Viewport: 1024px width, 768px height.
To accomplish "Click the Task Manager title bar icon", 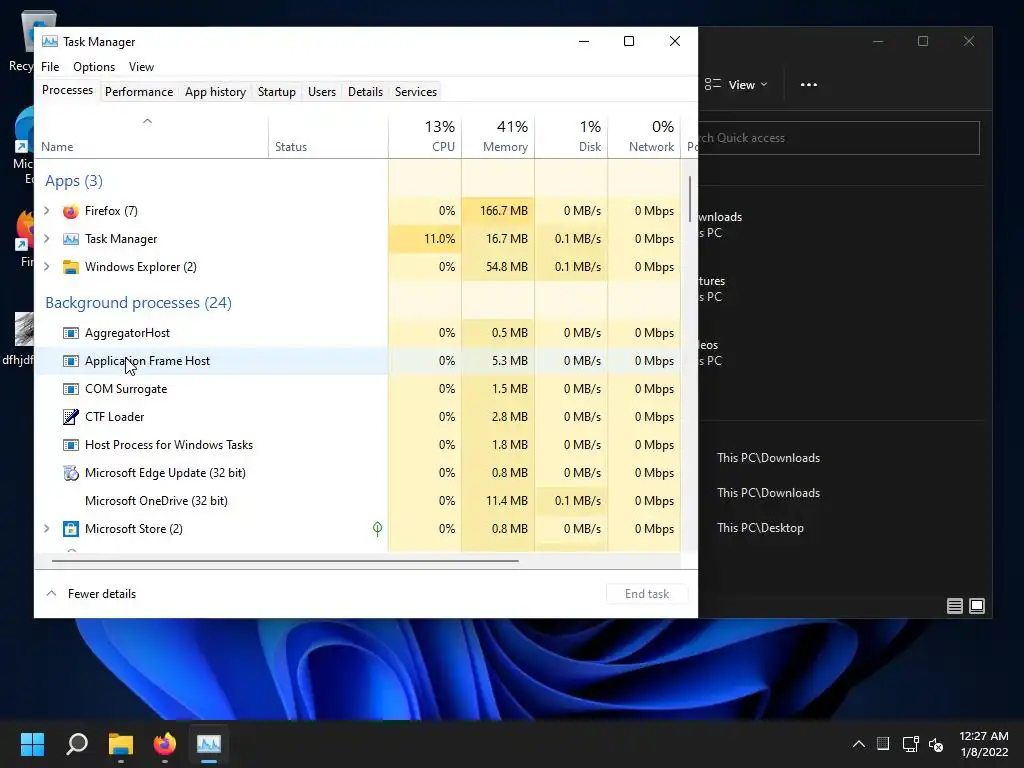I will [x=50, y=42].
